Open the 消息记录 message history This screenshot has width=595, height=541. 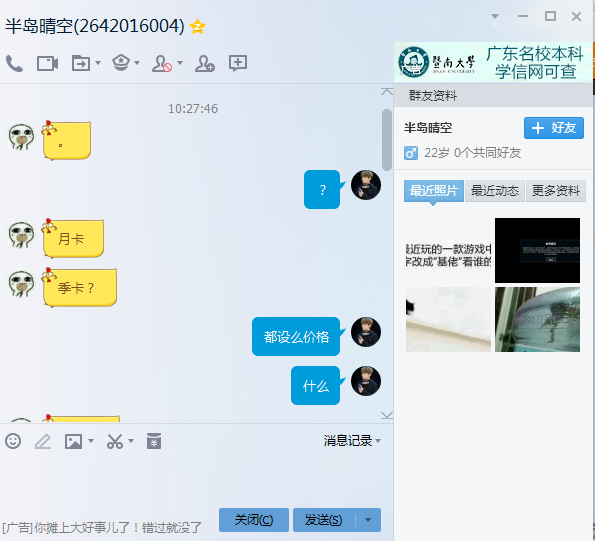click(348, 440)
